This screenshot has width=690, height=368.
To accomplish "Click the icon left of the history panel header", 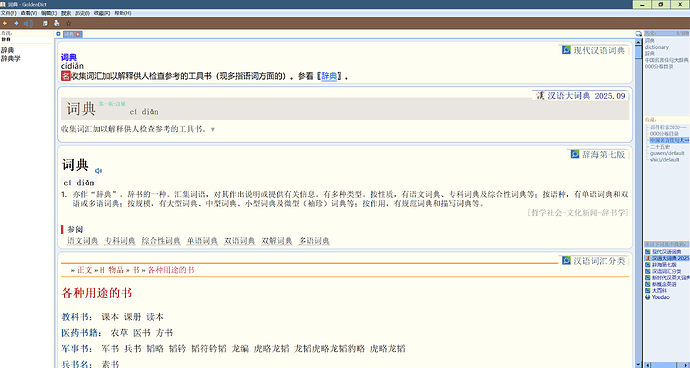I will pos(639,34).
